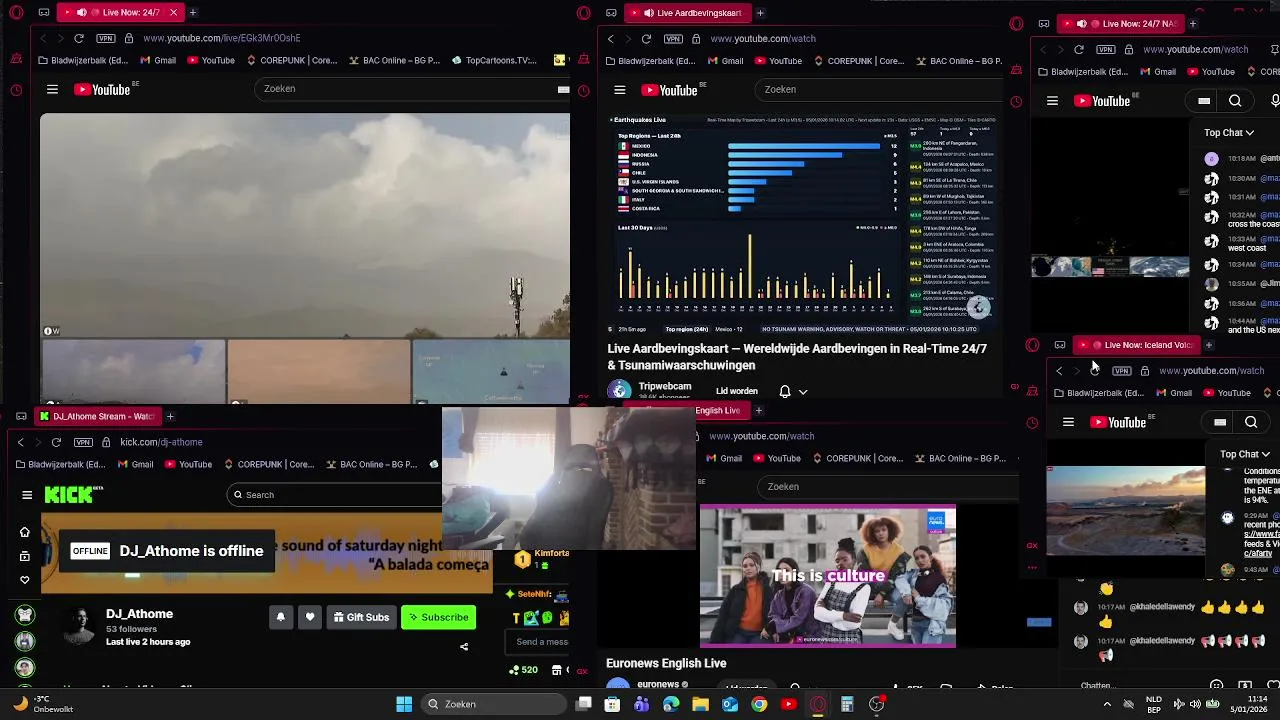Expand Top Chat dropdown in the NASA stream window
This screenshot has height=720, width=1280.
[1229, 132]
